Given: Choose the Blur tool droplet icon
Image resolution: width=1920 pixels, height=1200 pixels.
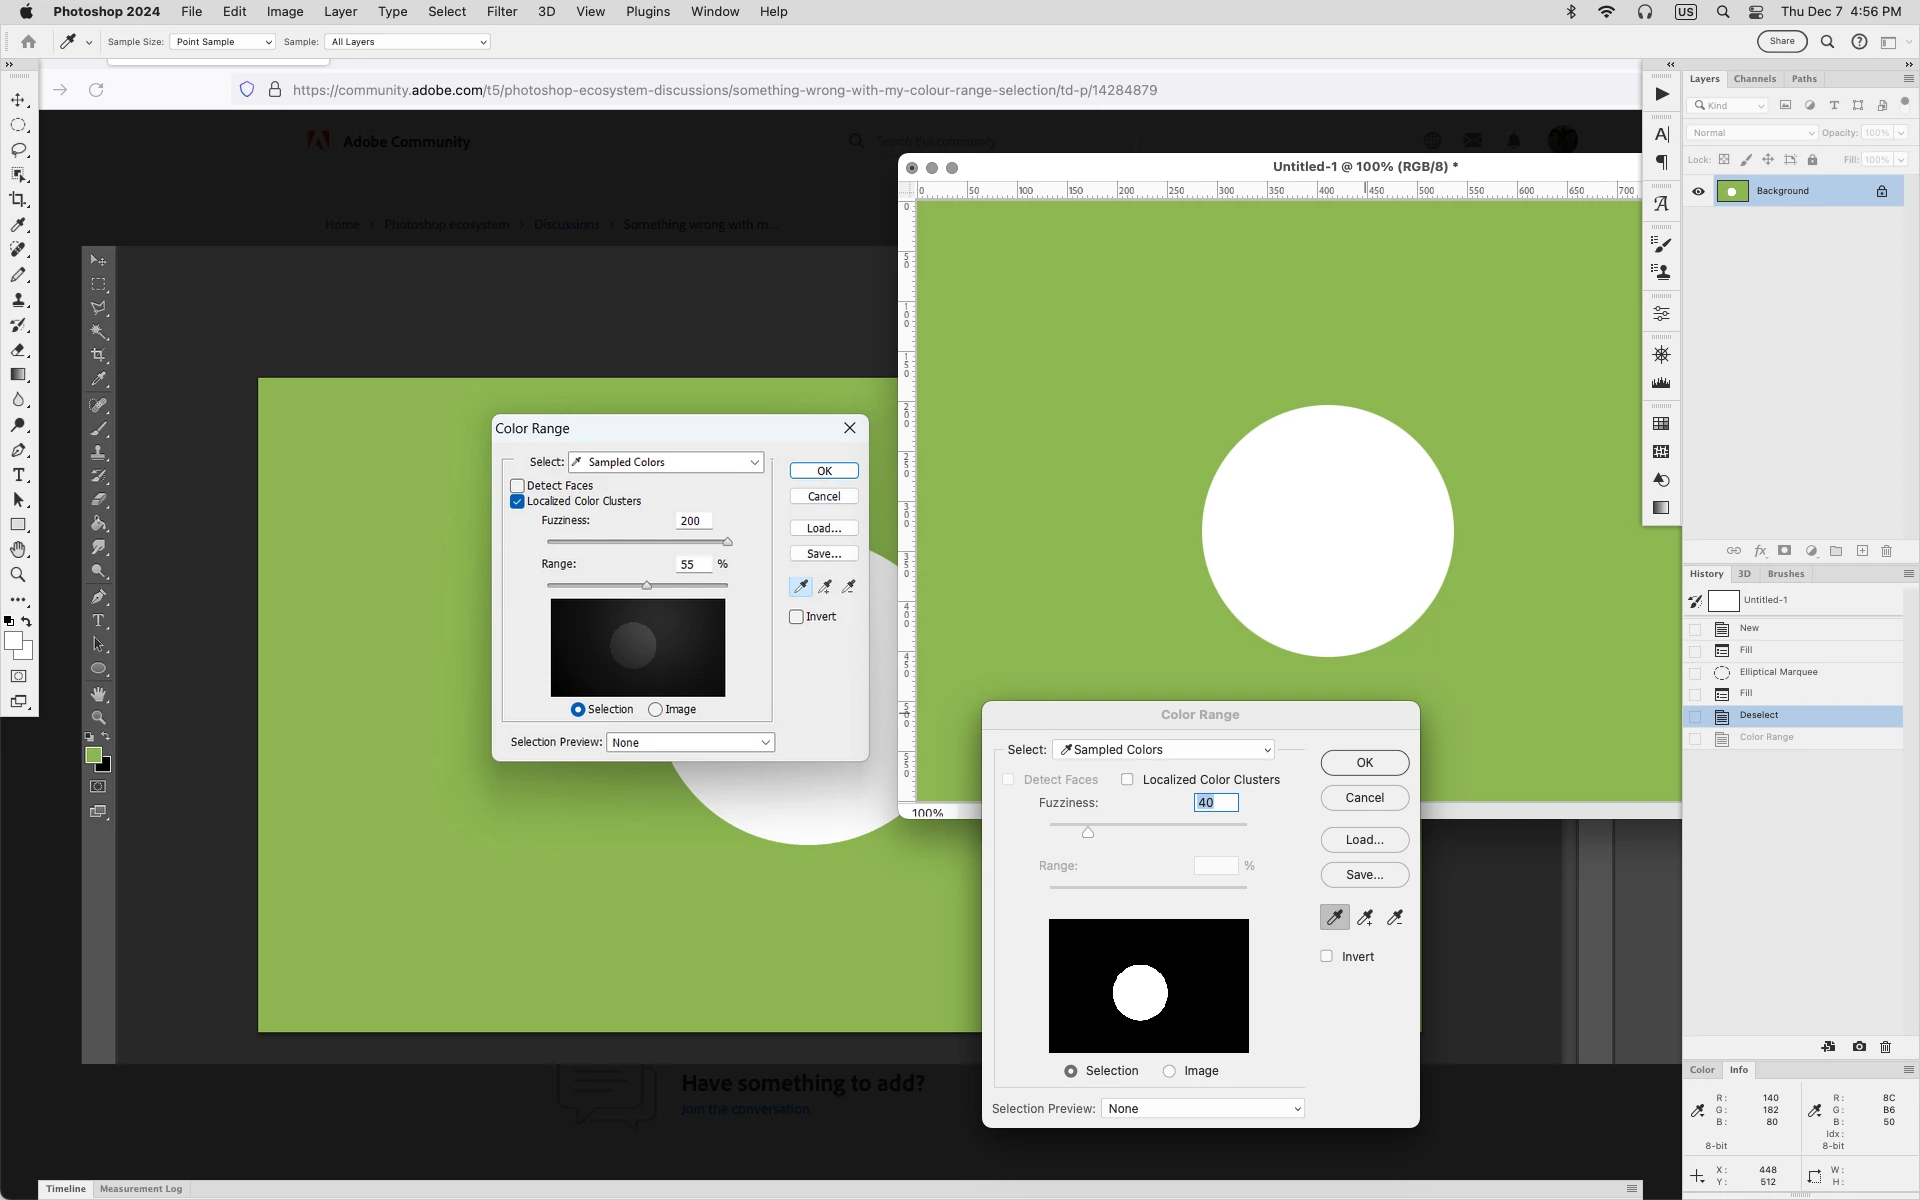Looking at the screenshot, I should pyautogui.click(x=18, y=400).
